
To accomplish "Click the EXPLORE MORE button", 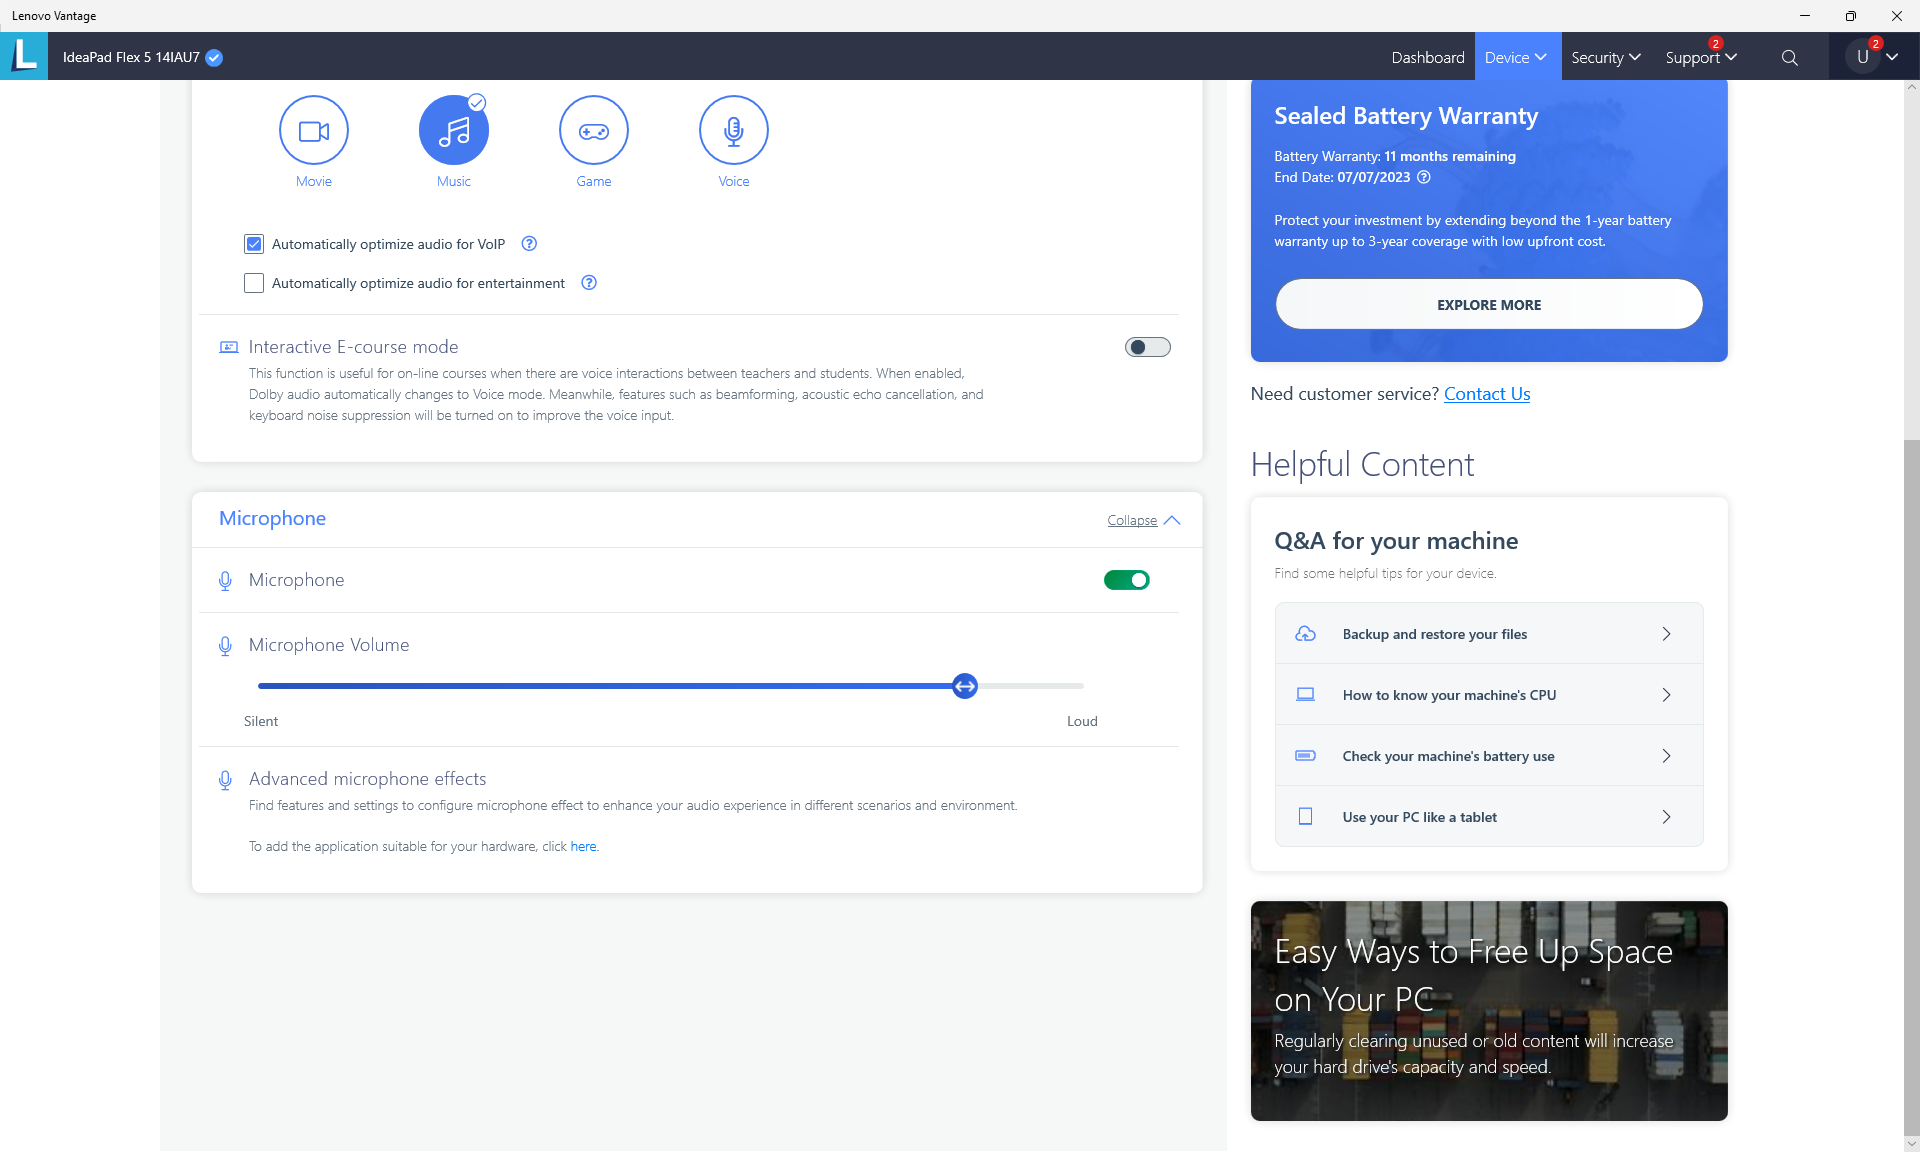I will pos(1489,304).
